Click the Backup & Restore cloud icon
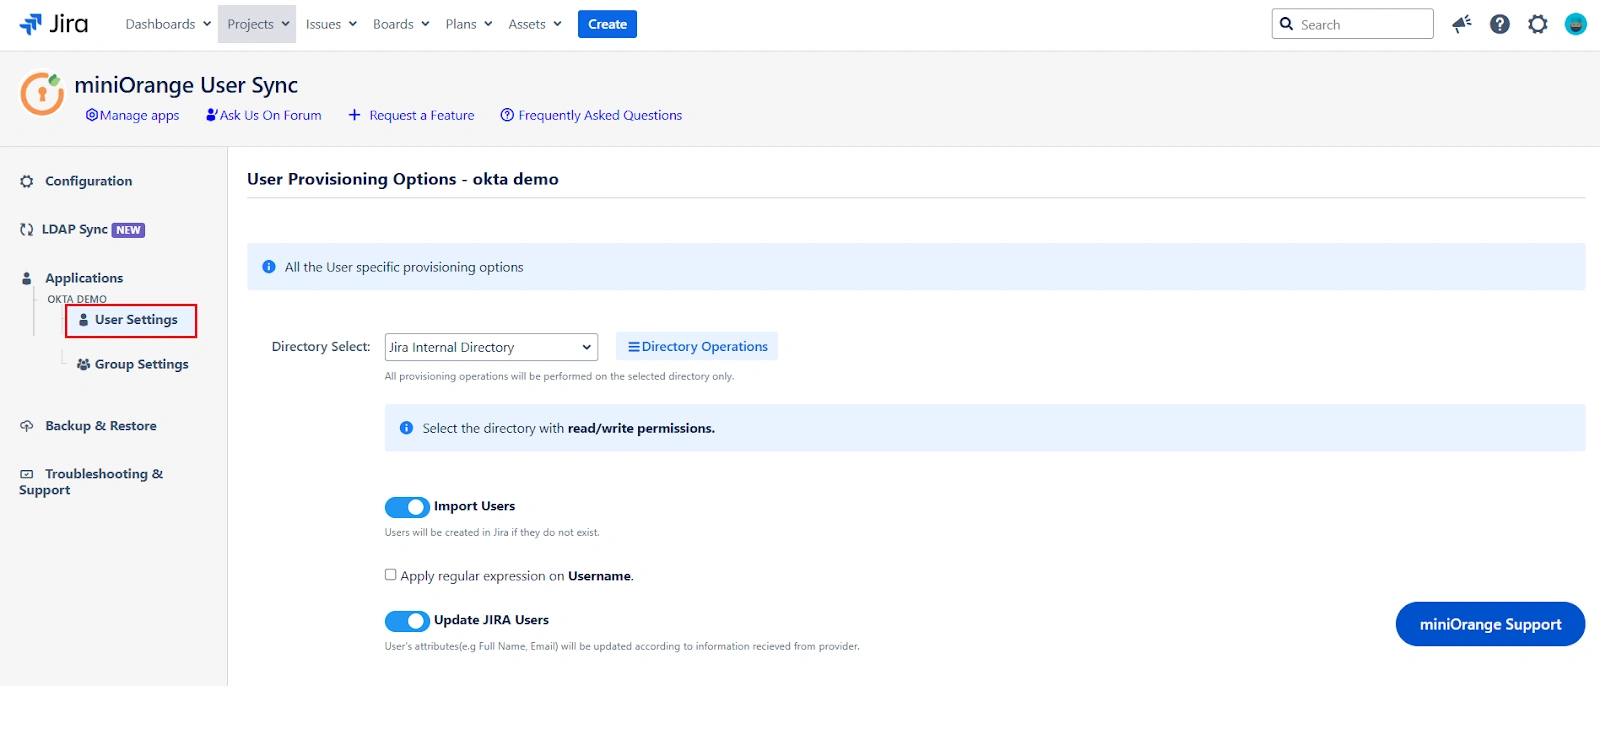 [x=27, y=426]
